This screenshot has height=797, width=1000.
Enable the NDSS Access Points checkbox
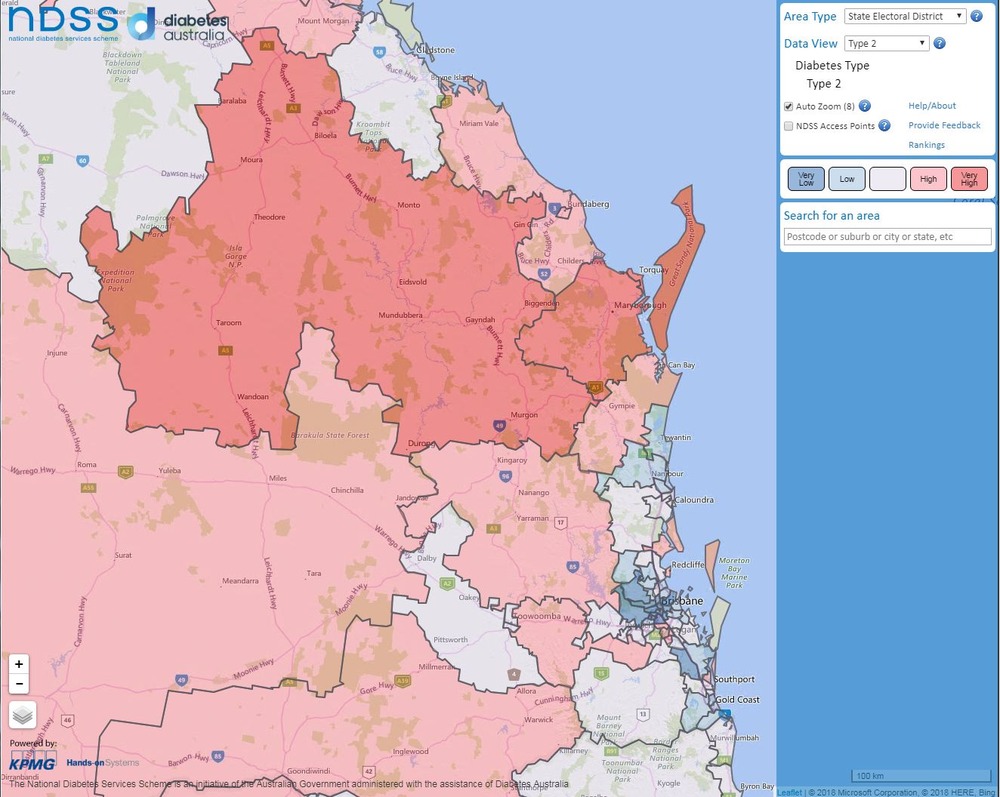point(788,126)
